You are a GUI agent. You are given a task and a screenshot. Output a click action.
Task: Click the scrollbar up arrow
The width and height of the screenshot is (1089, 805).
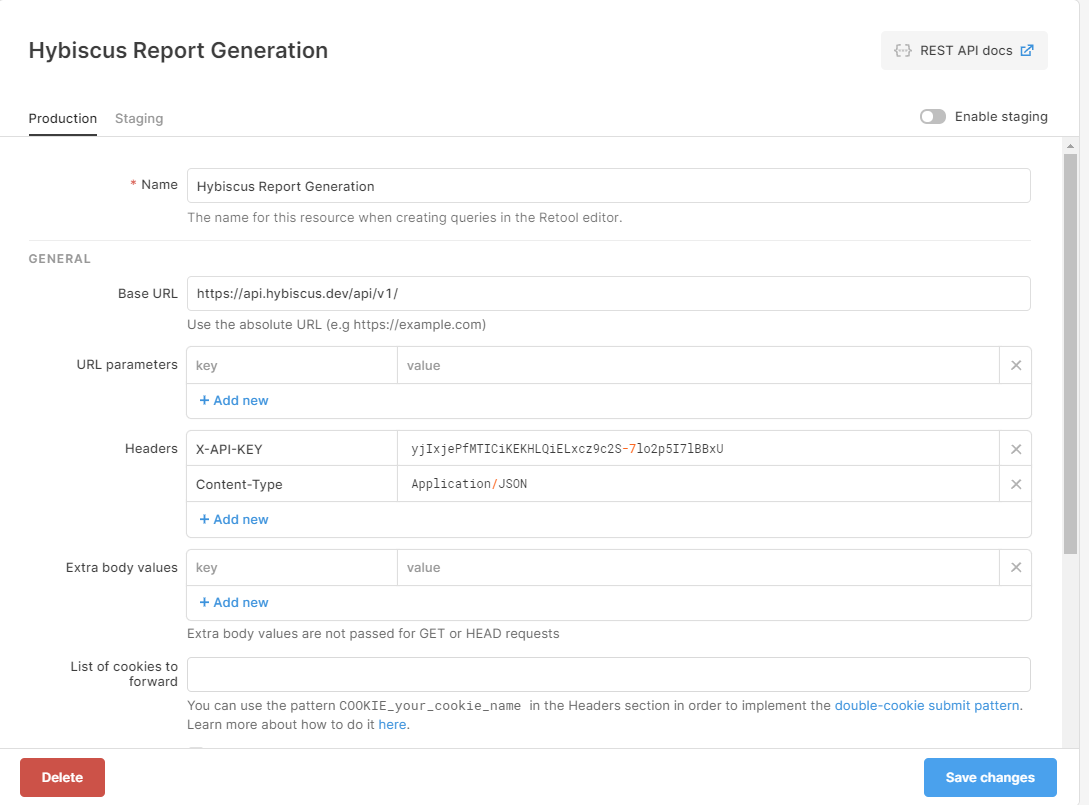pyautogui.click(x=1070, y=146)
